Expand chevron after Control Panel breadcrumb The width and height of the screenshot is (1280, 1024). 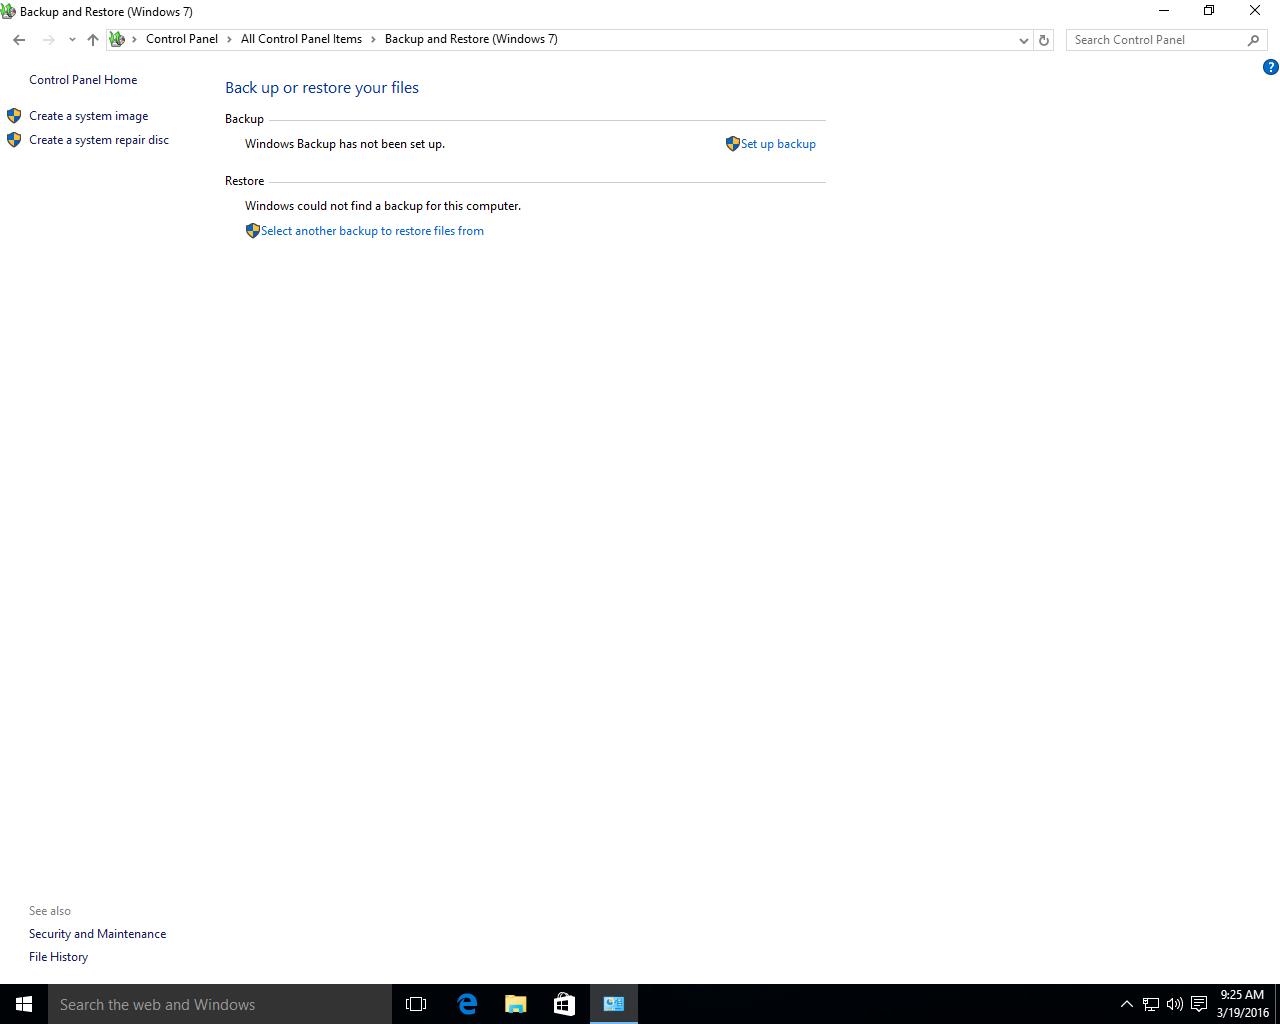(x=229, y=39)
